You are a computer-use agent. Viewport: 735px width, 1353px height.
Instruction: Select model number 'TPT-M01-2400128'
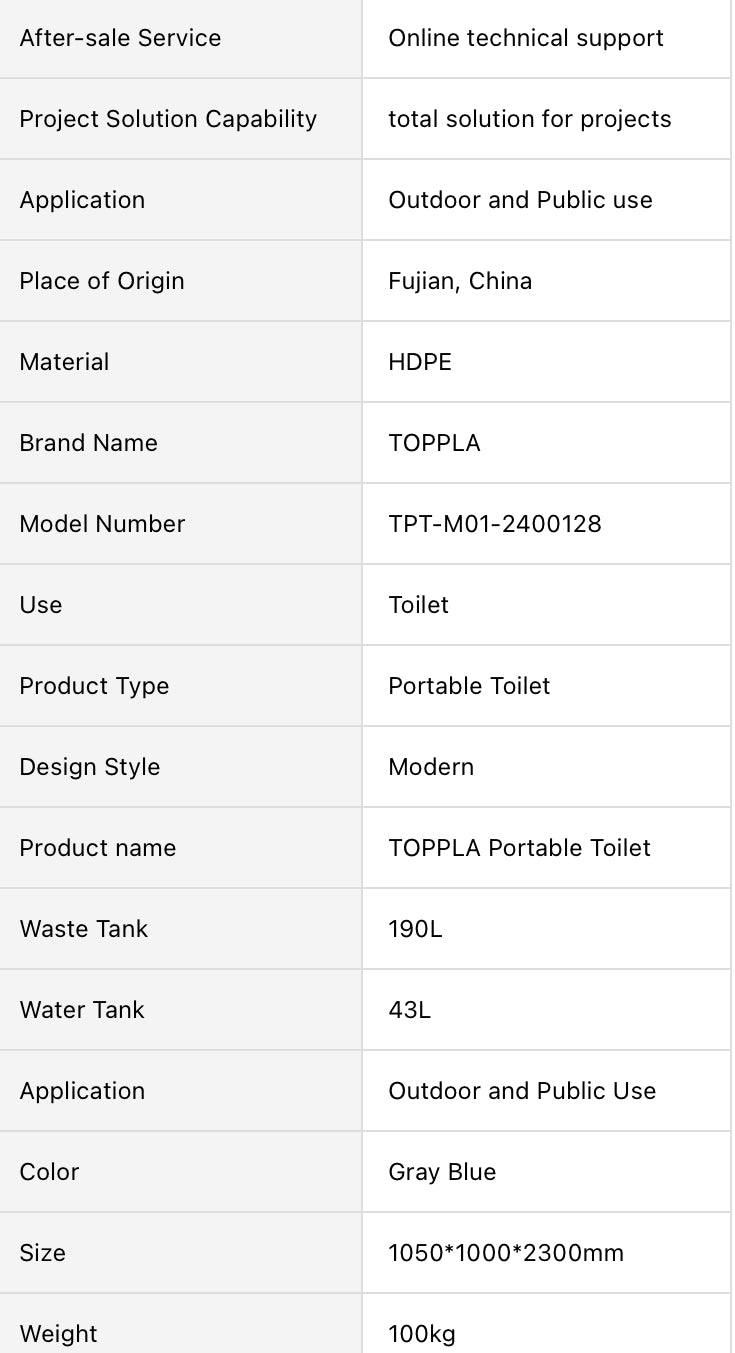pos(495,524)
